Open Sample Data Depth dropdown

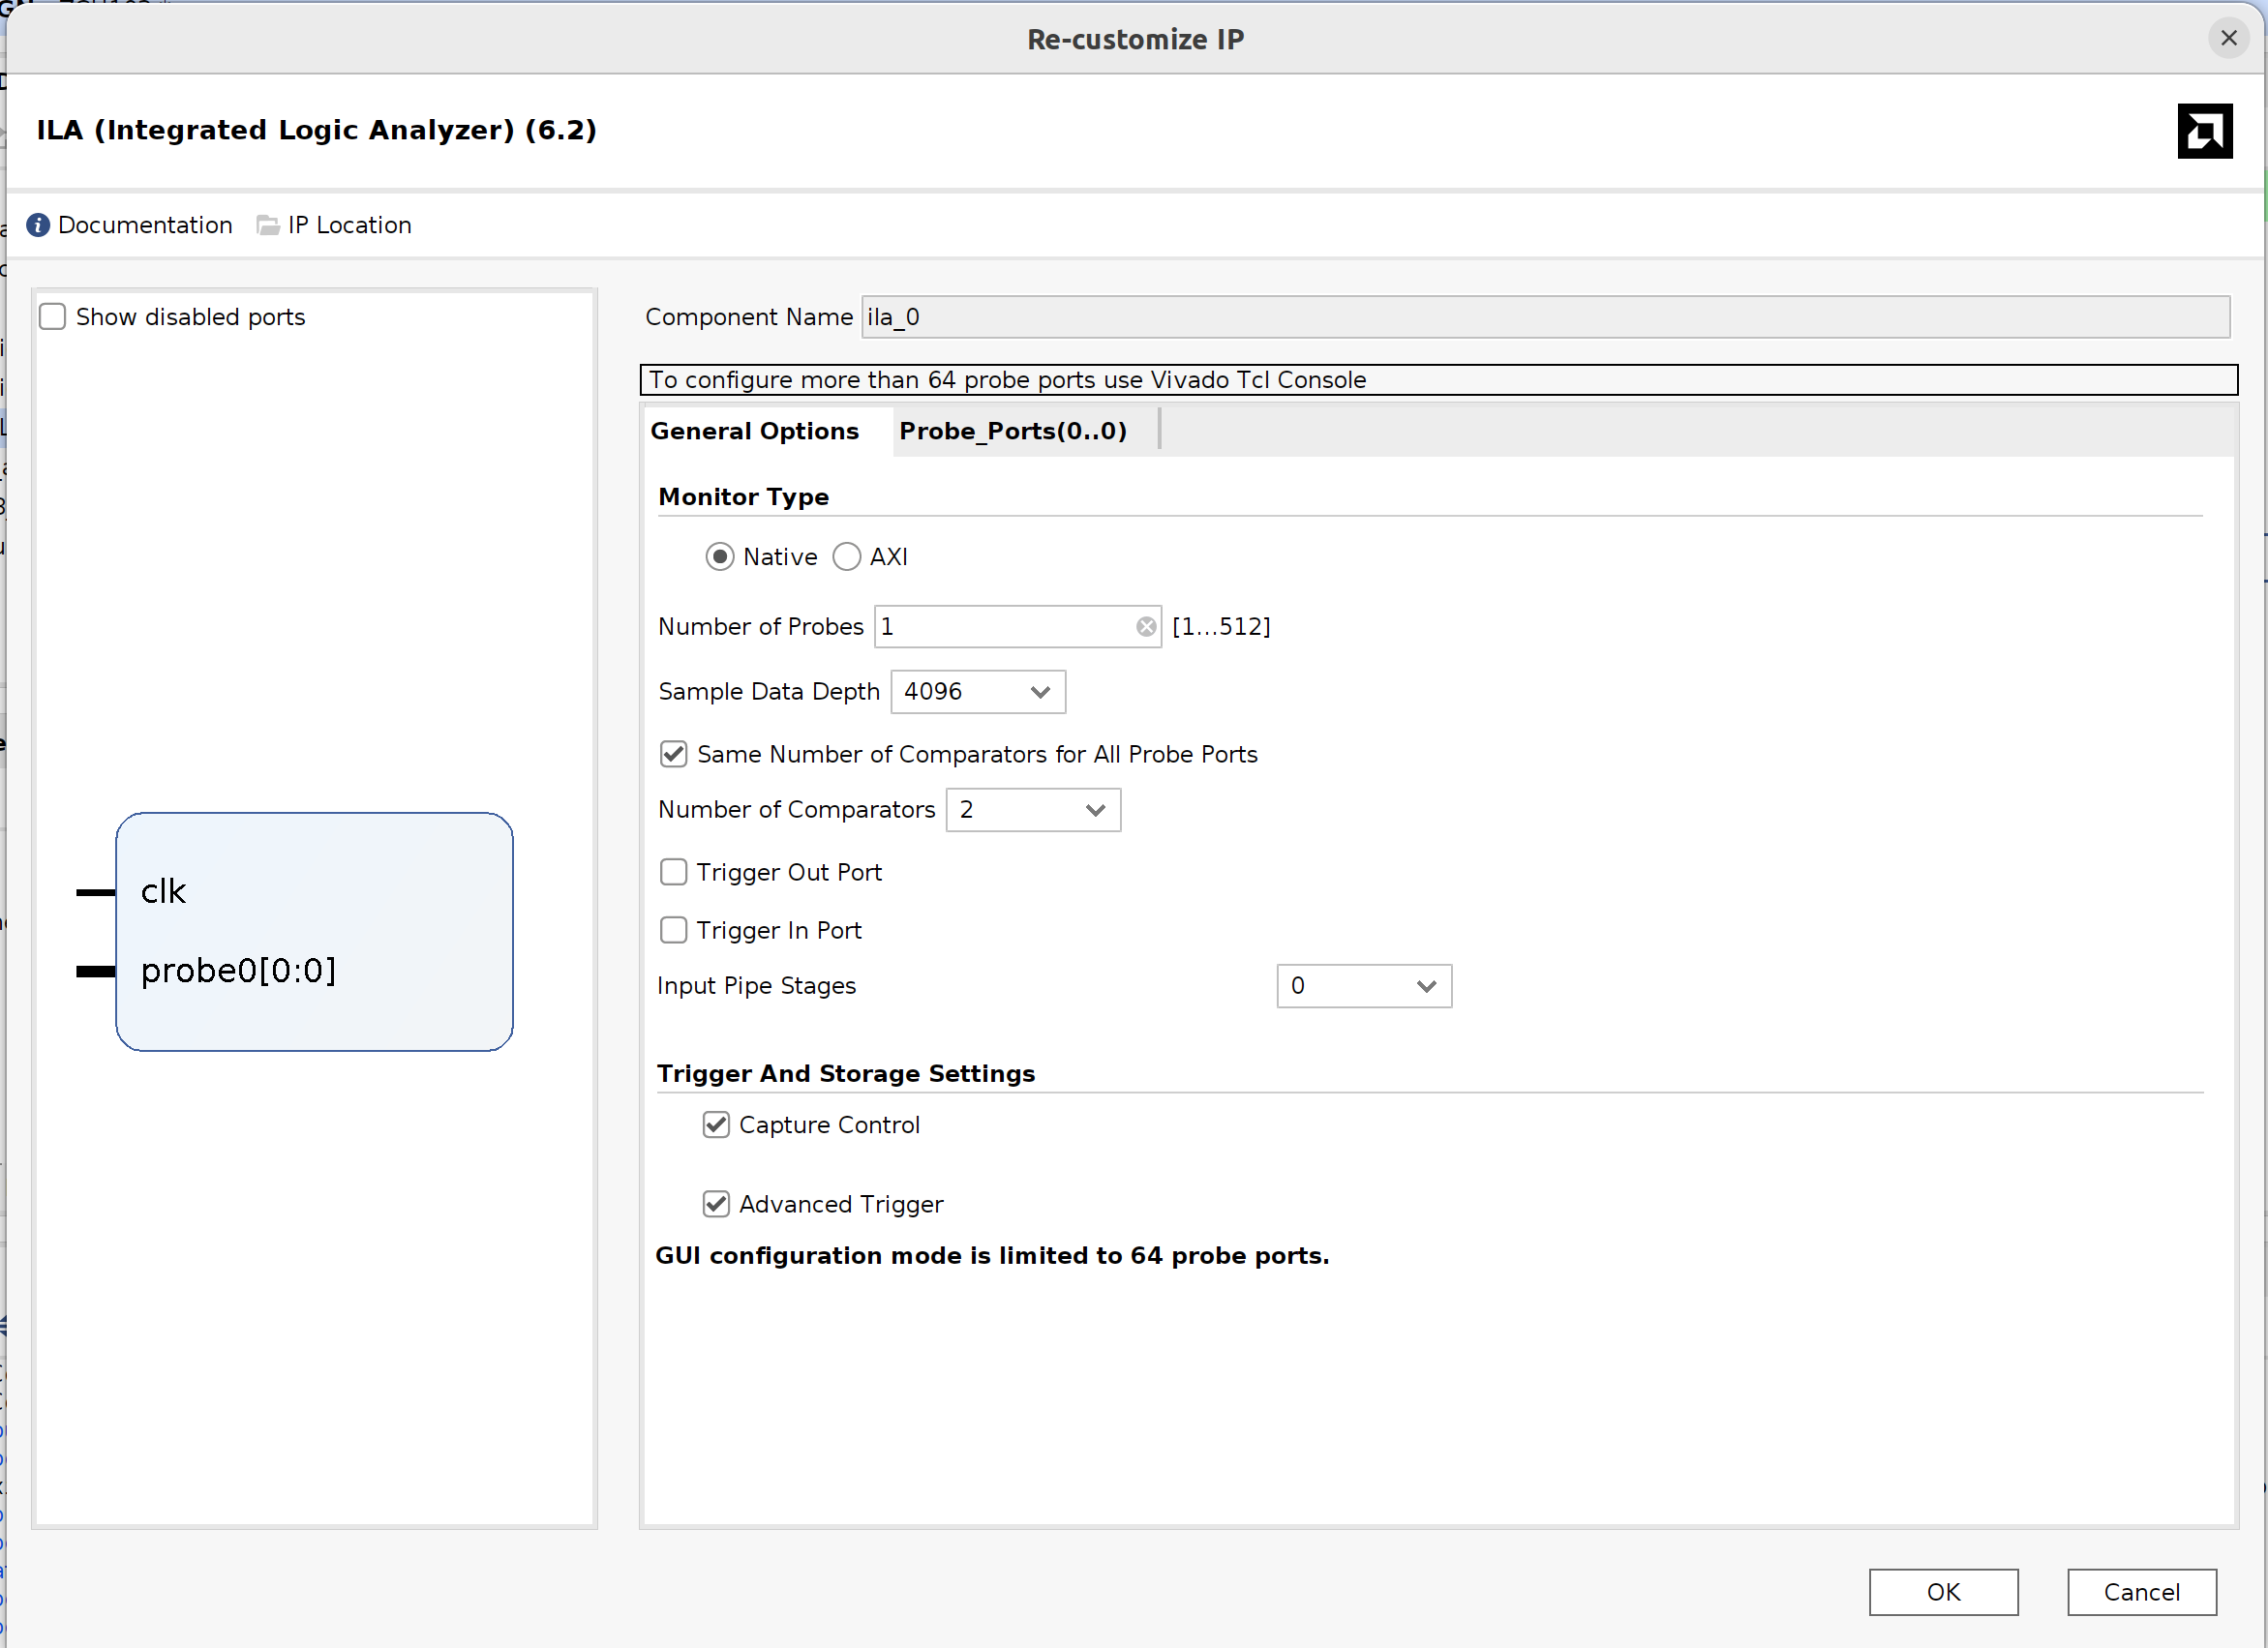point(978,692)
